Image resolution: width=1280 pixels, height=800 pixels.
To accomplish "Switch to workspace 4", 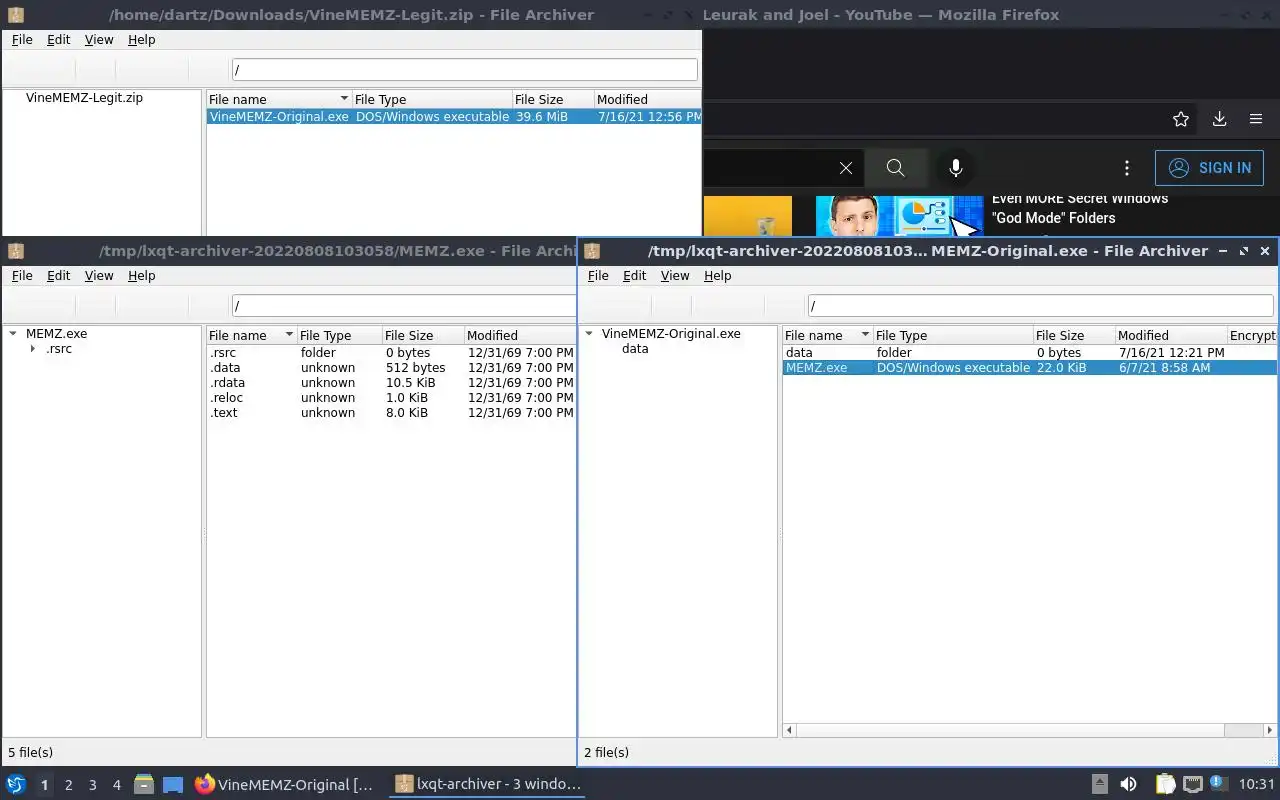I will coord(116,785).
